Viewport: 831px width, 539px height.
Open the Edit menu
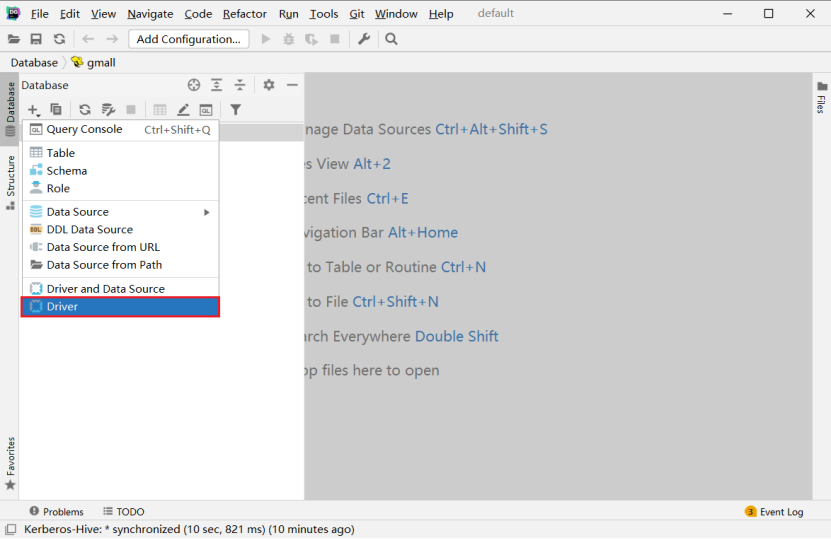[x=69, y=14]
